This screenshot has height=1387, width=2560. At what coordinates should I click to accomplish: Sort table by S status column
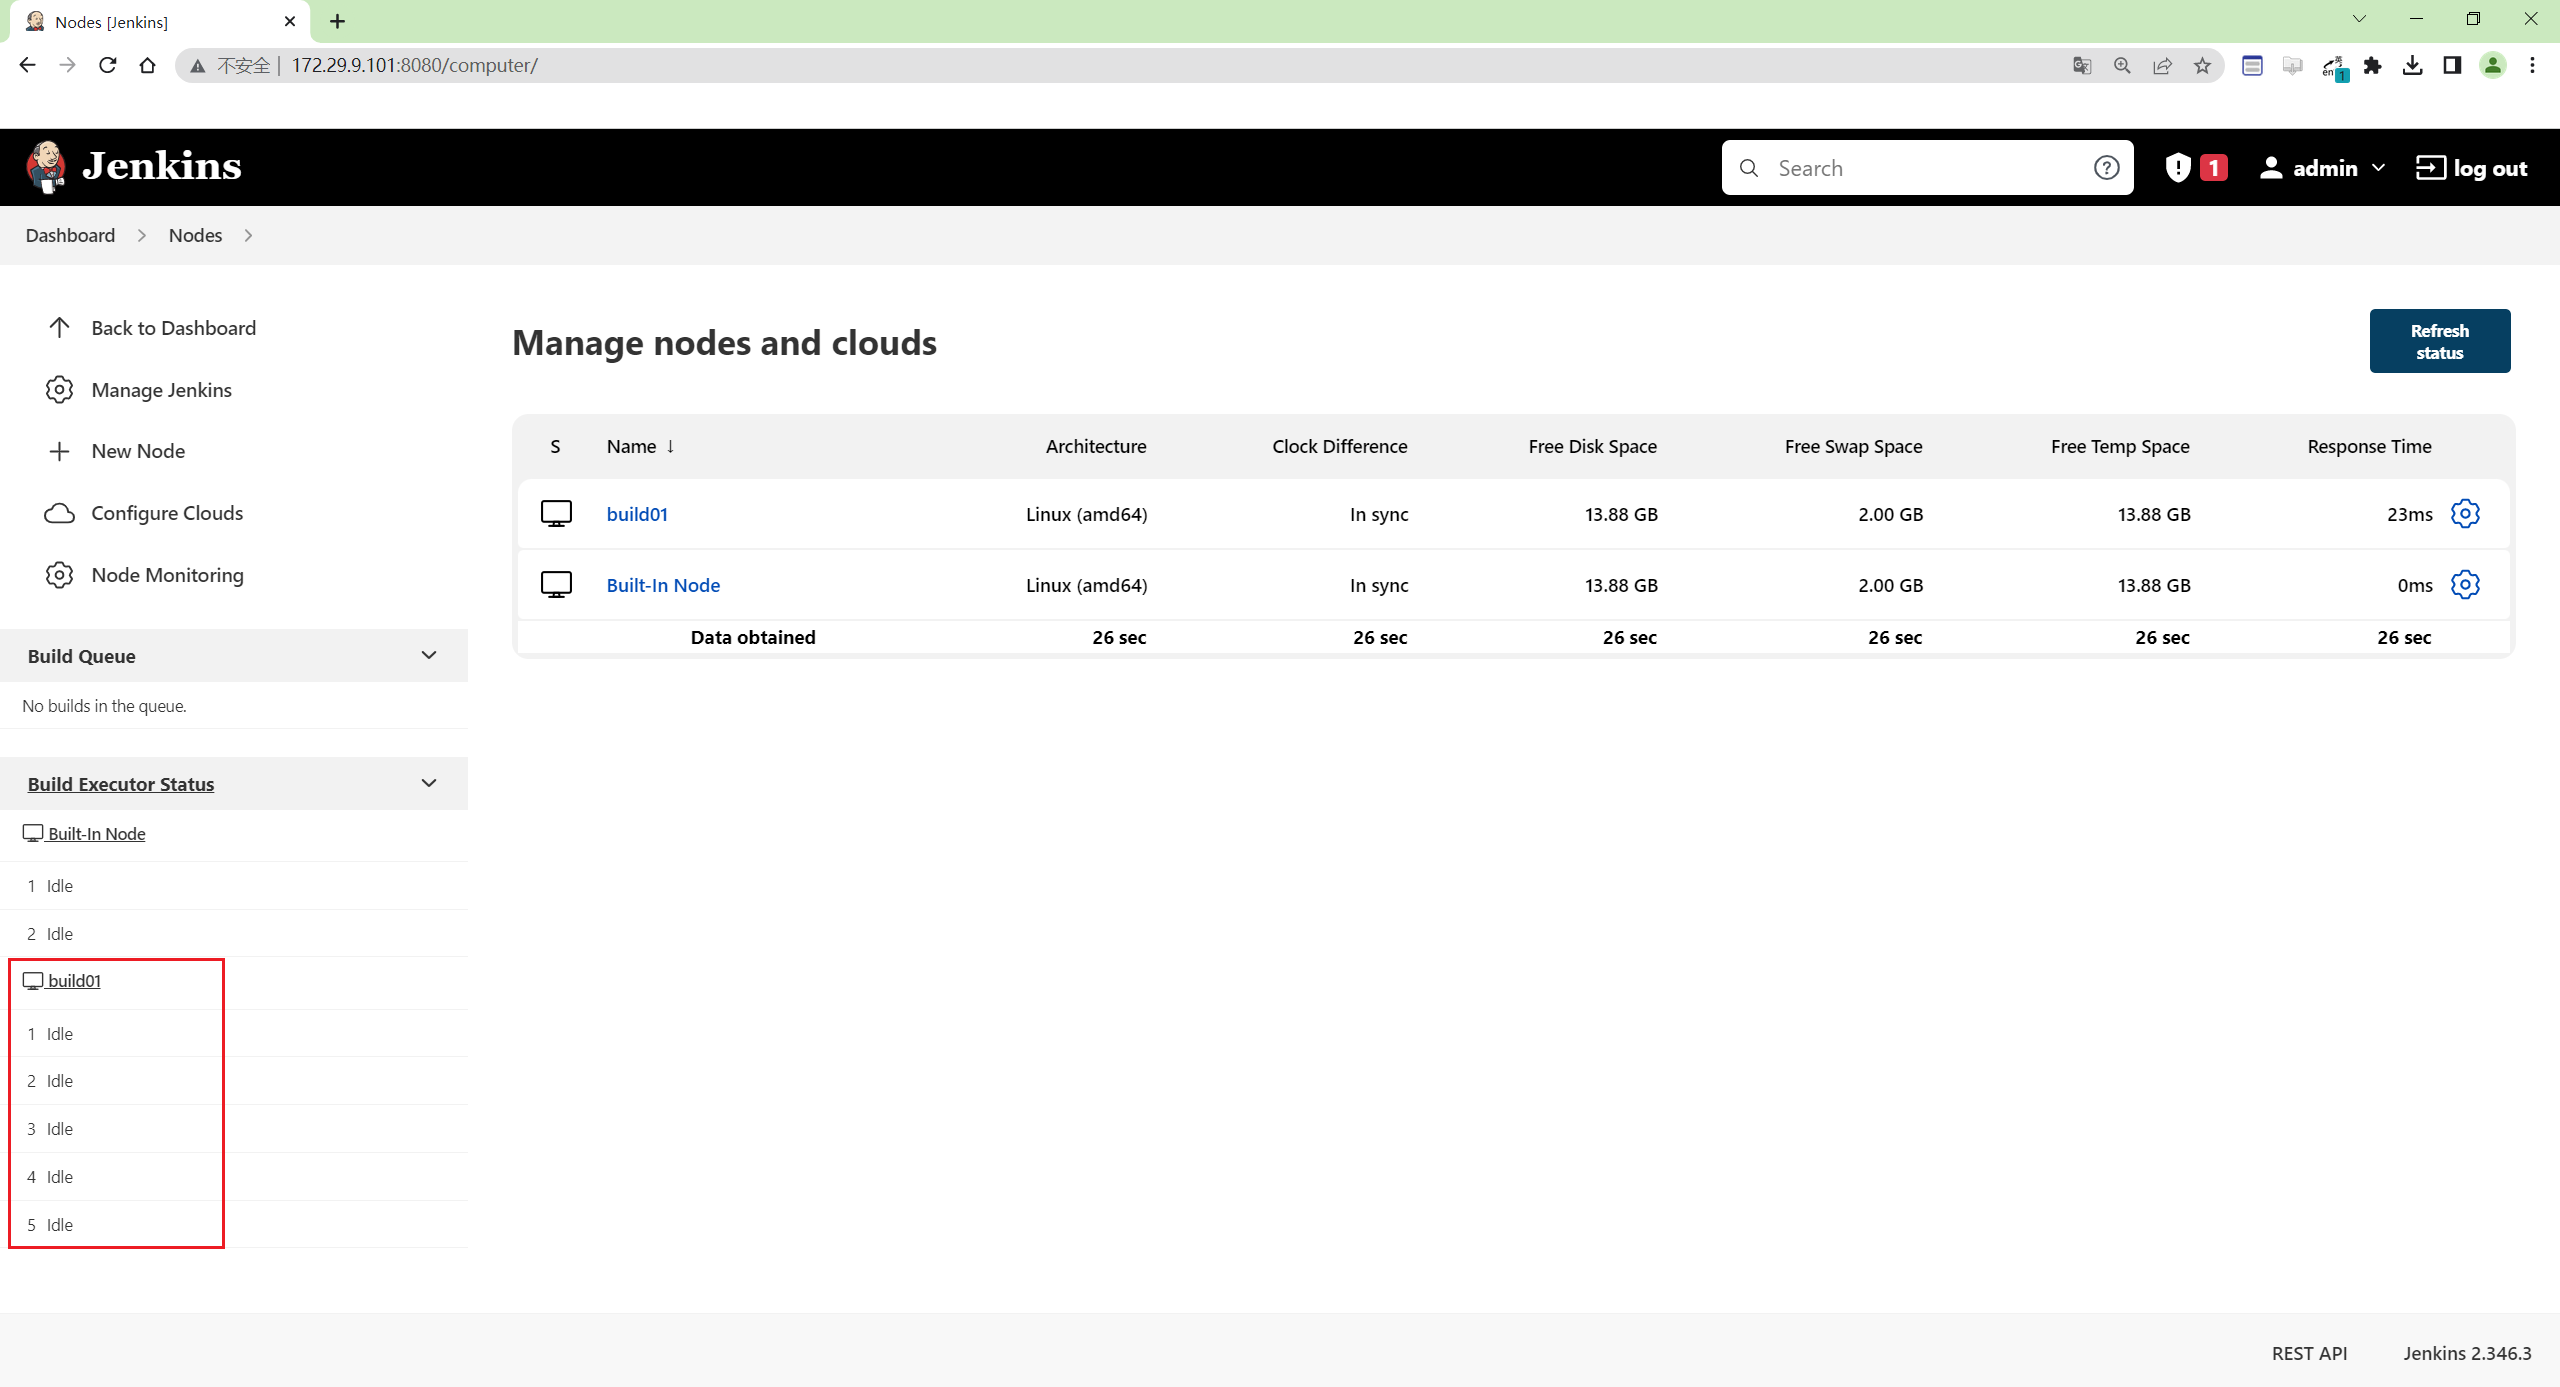555,446
